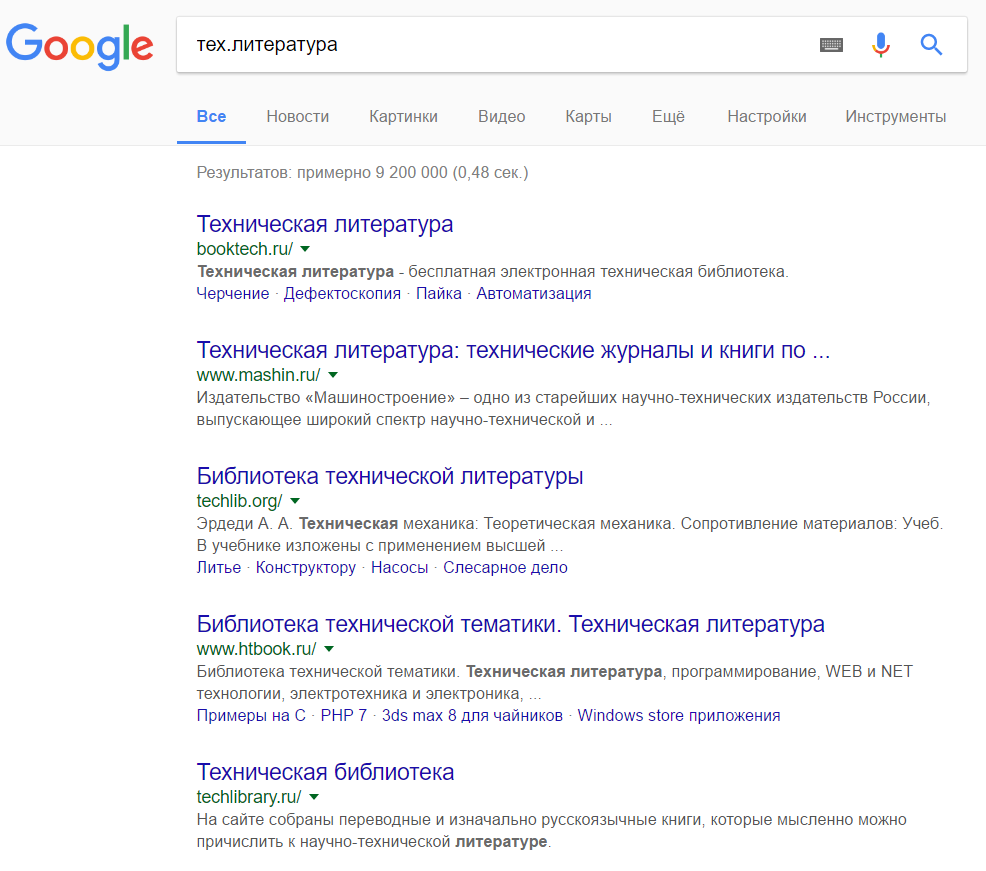Start voice search with microphone icon

click(881, 45)
